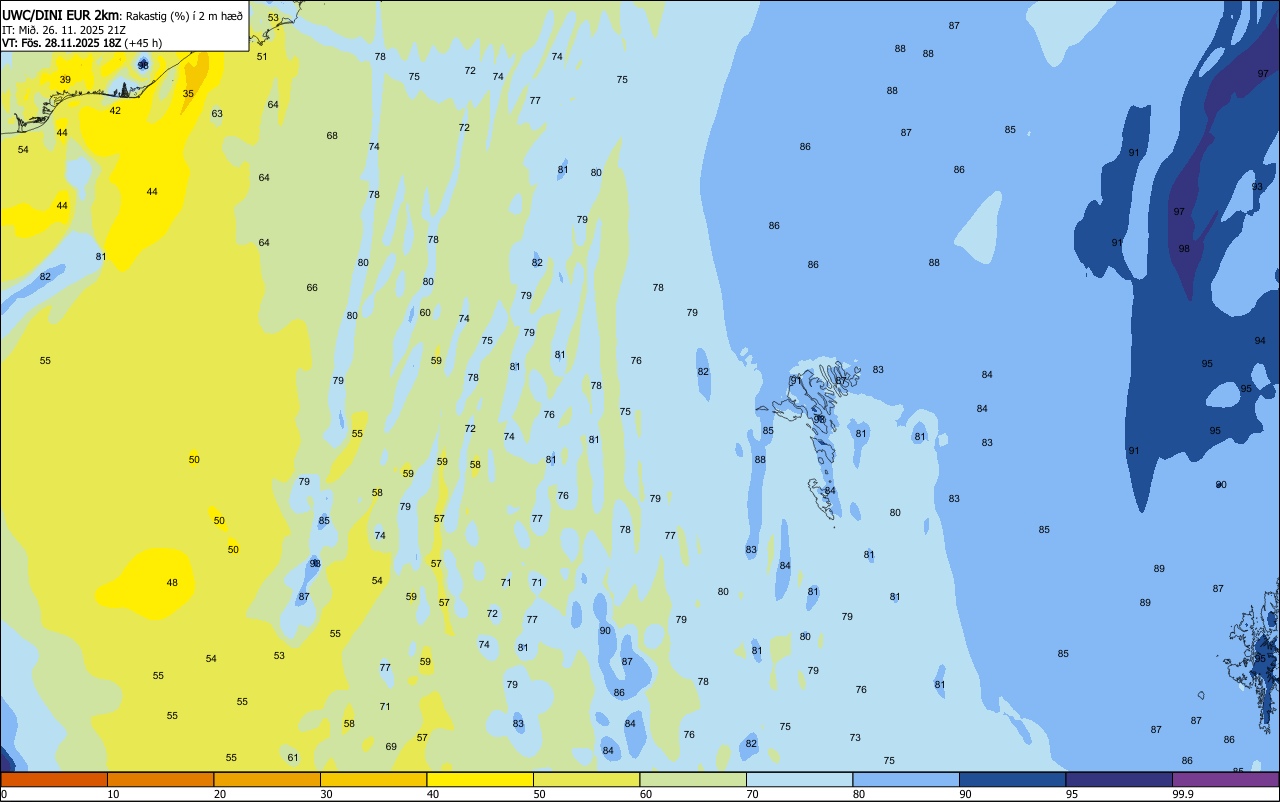Click the '10' legend tick label
This screenshot has width=1280, height=802.
[x=113, y=794]
